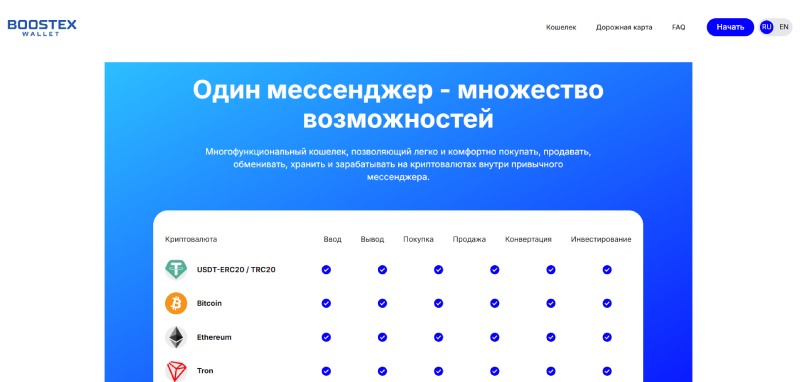Viewport: 800px width, 382px height.
Task: Click Bitcoin row checkmark under Вывод
Action: click(x=382, y=303)
